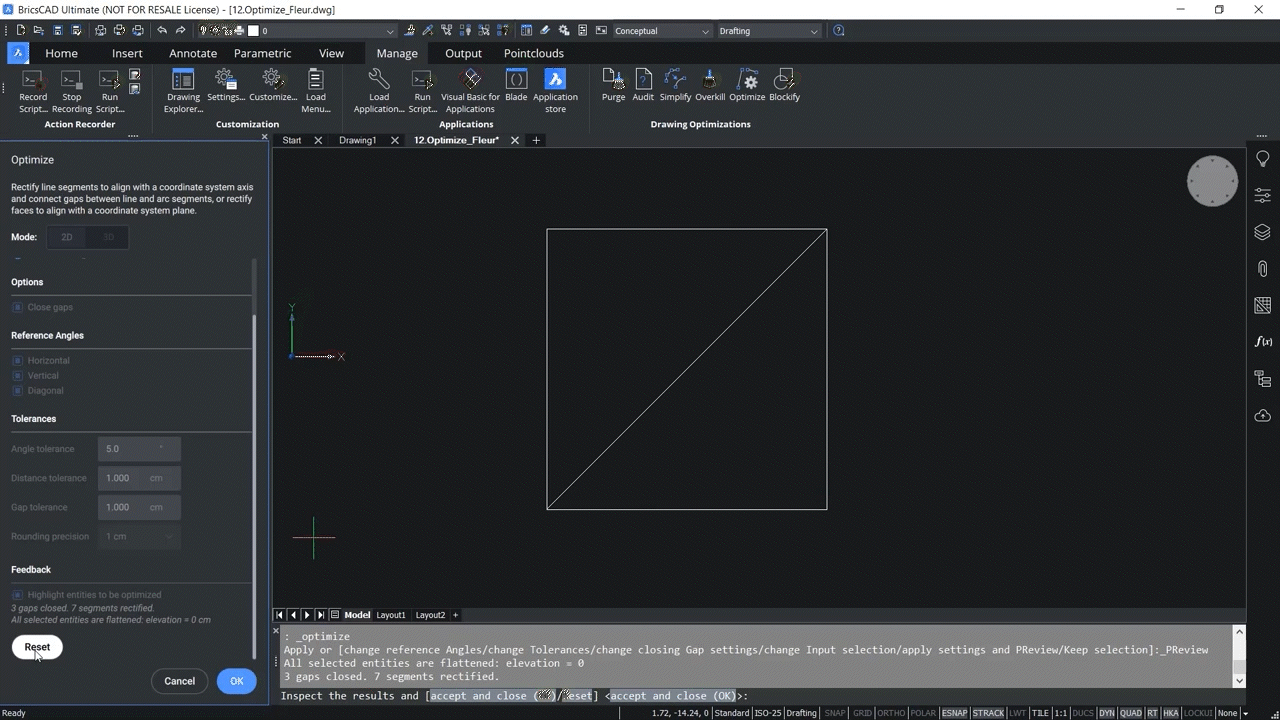1280x720 pixels.
Task: Toggle the Horizontal reference angle checkbox
Action: (x=17, y=360)
